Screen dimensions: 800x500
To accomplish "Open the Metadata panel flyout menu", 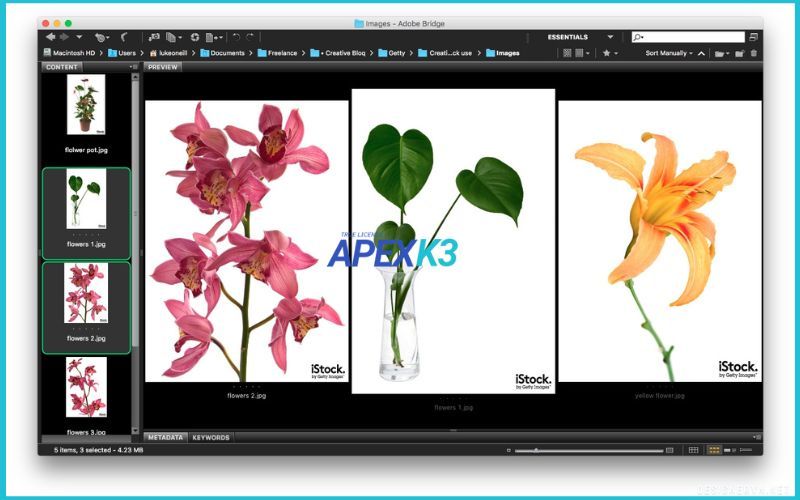I will [x=757, y=437].
